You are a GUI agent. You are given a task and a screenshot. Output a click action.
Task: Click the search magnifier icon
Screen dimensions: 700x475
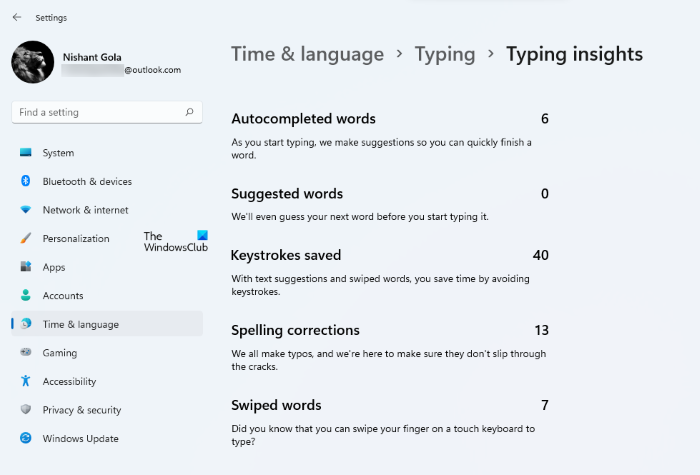click(189, 112)
